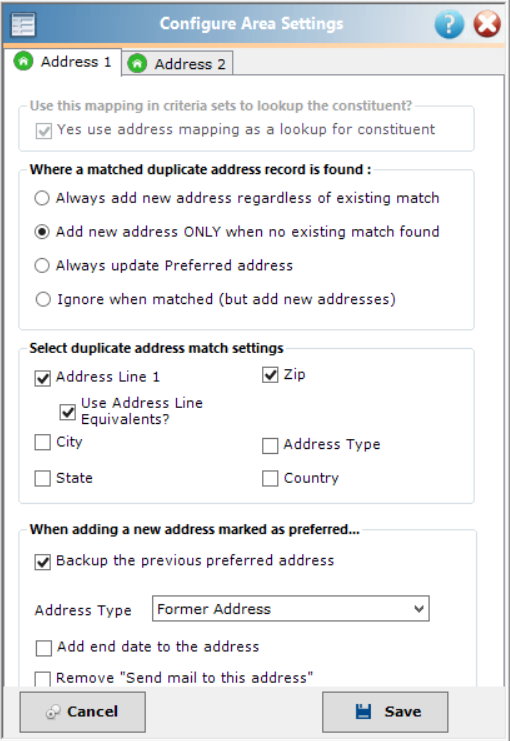This screenshot has height=741, width=510.
Task: Click the green home icon on Address 1 tab
Action: tap(23, 61)
